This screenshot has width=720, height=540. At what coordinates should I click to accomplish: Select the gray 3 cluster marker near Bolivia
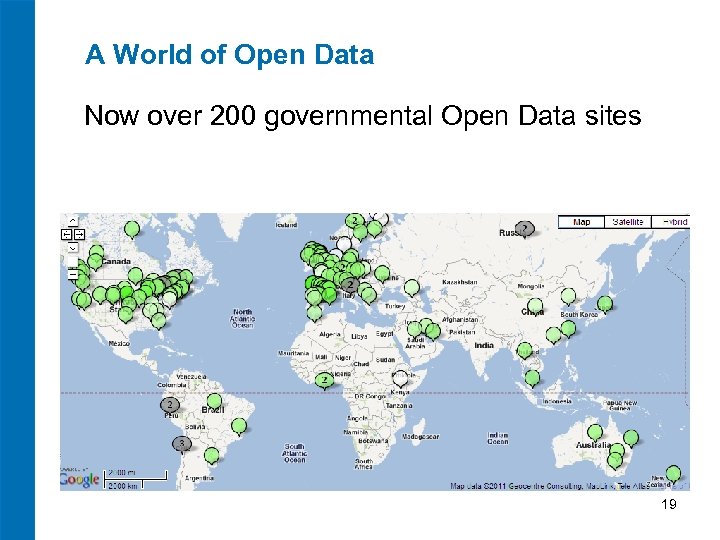[181, 444]
